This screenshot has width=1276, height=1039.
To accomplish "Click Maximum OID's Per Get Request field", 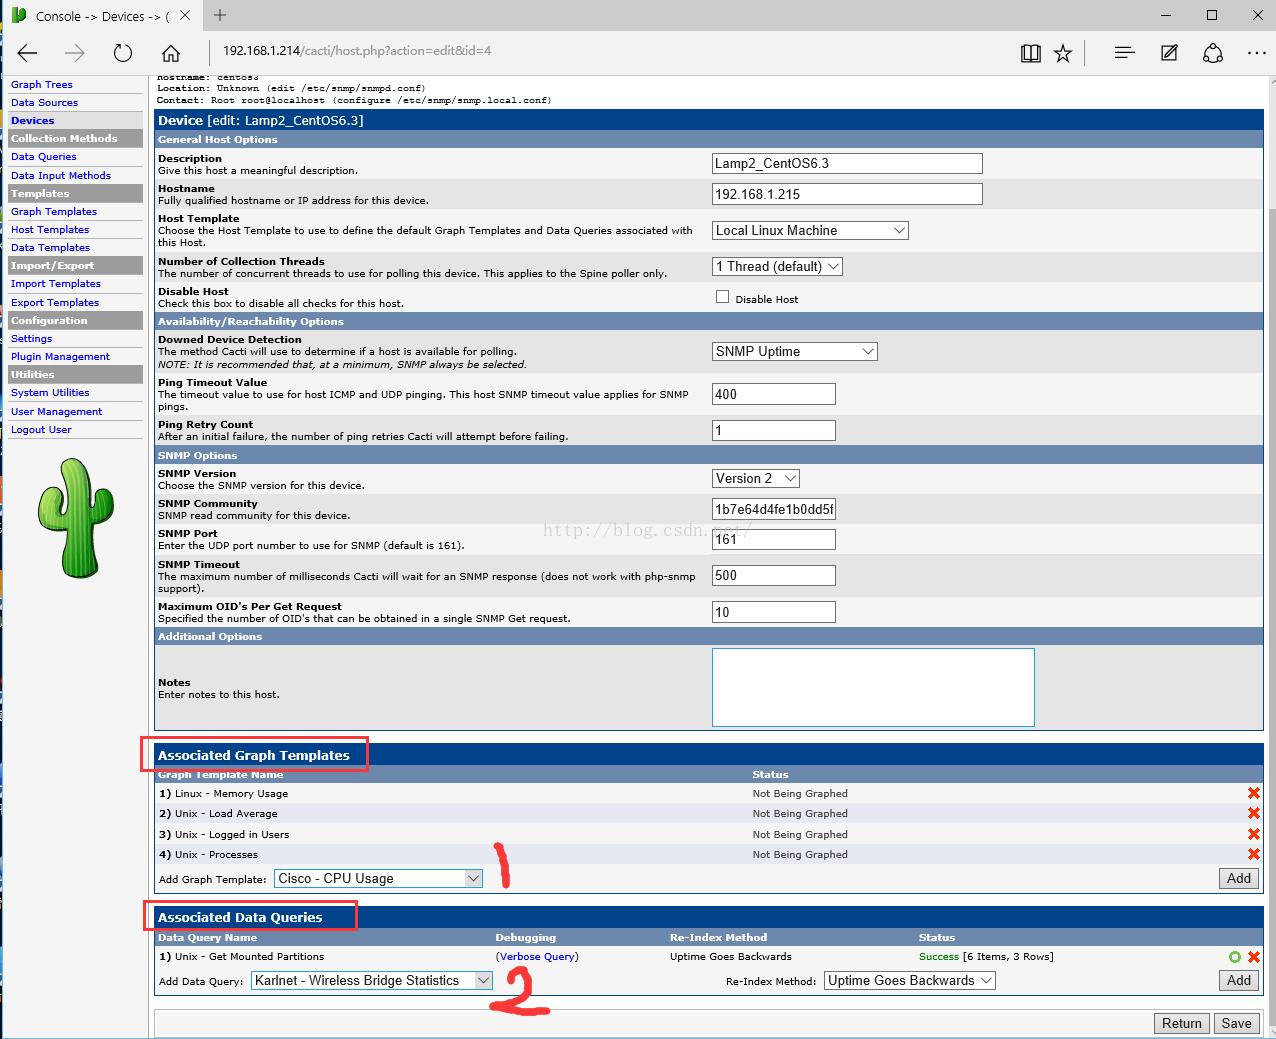I will [x=774, y=612].
